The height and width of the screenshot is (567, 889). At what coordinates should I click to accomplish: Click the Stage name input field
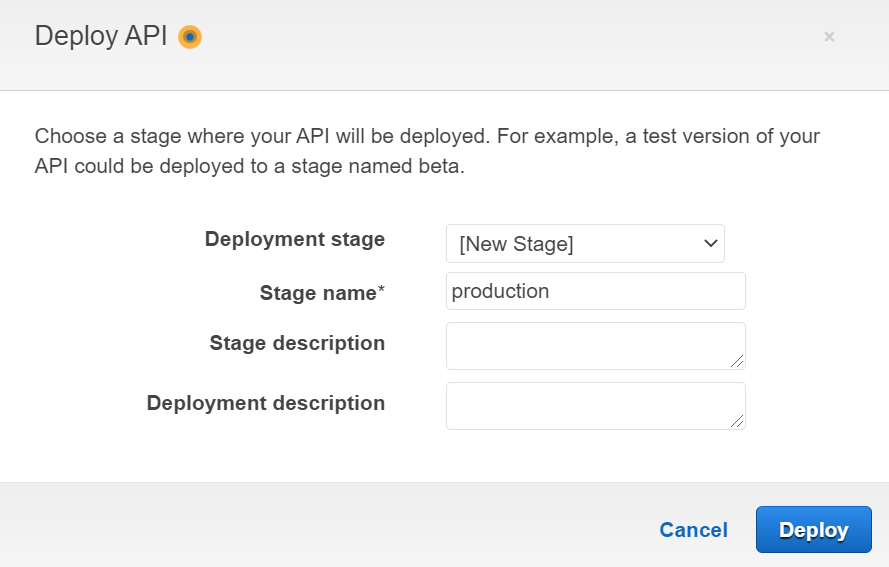point(595,292)
